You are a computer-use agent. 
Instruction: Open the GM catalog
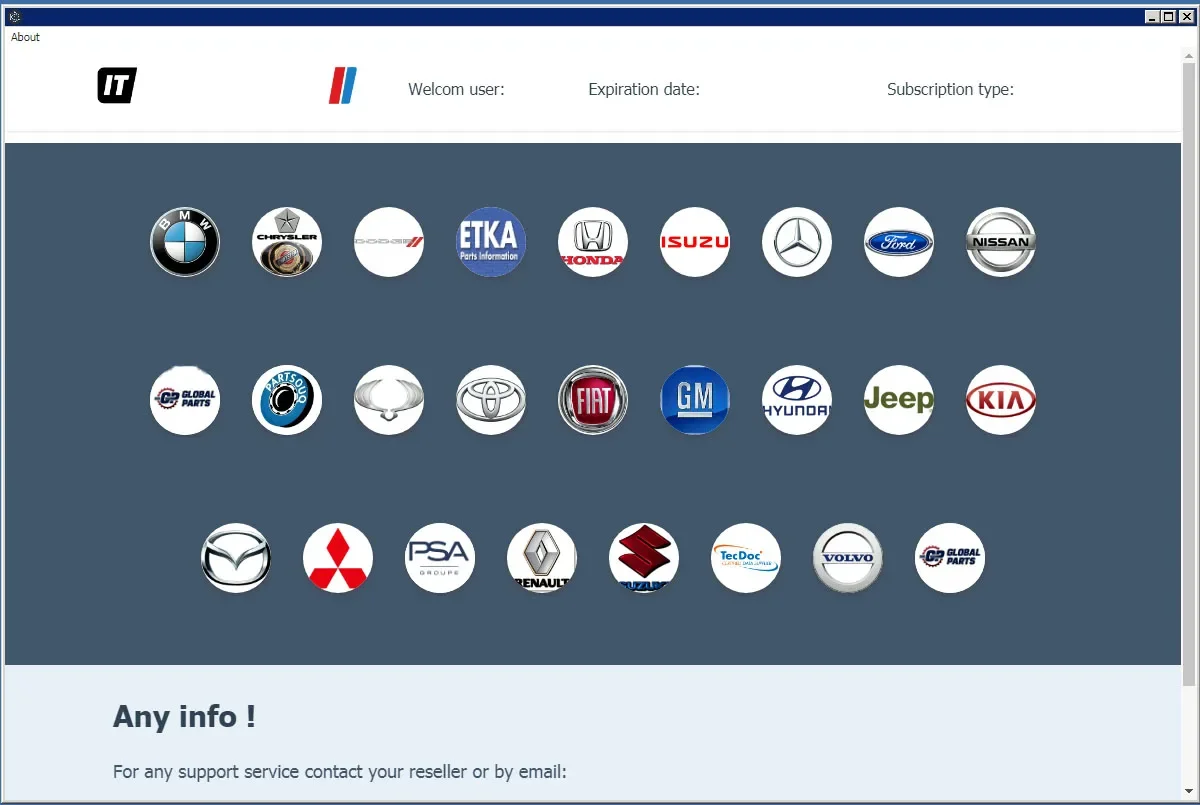695,400
